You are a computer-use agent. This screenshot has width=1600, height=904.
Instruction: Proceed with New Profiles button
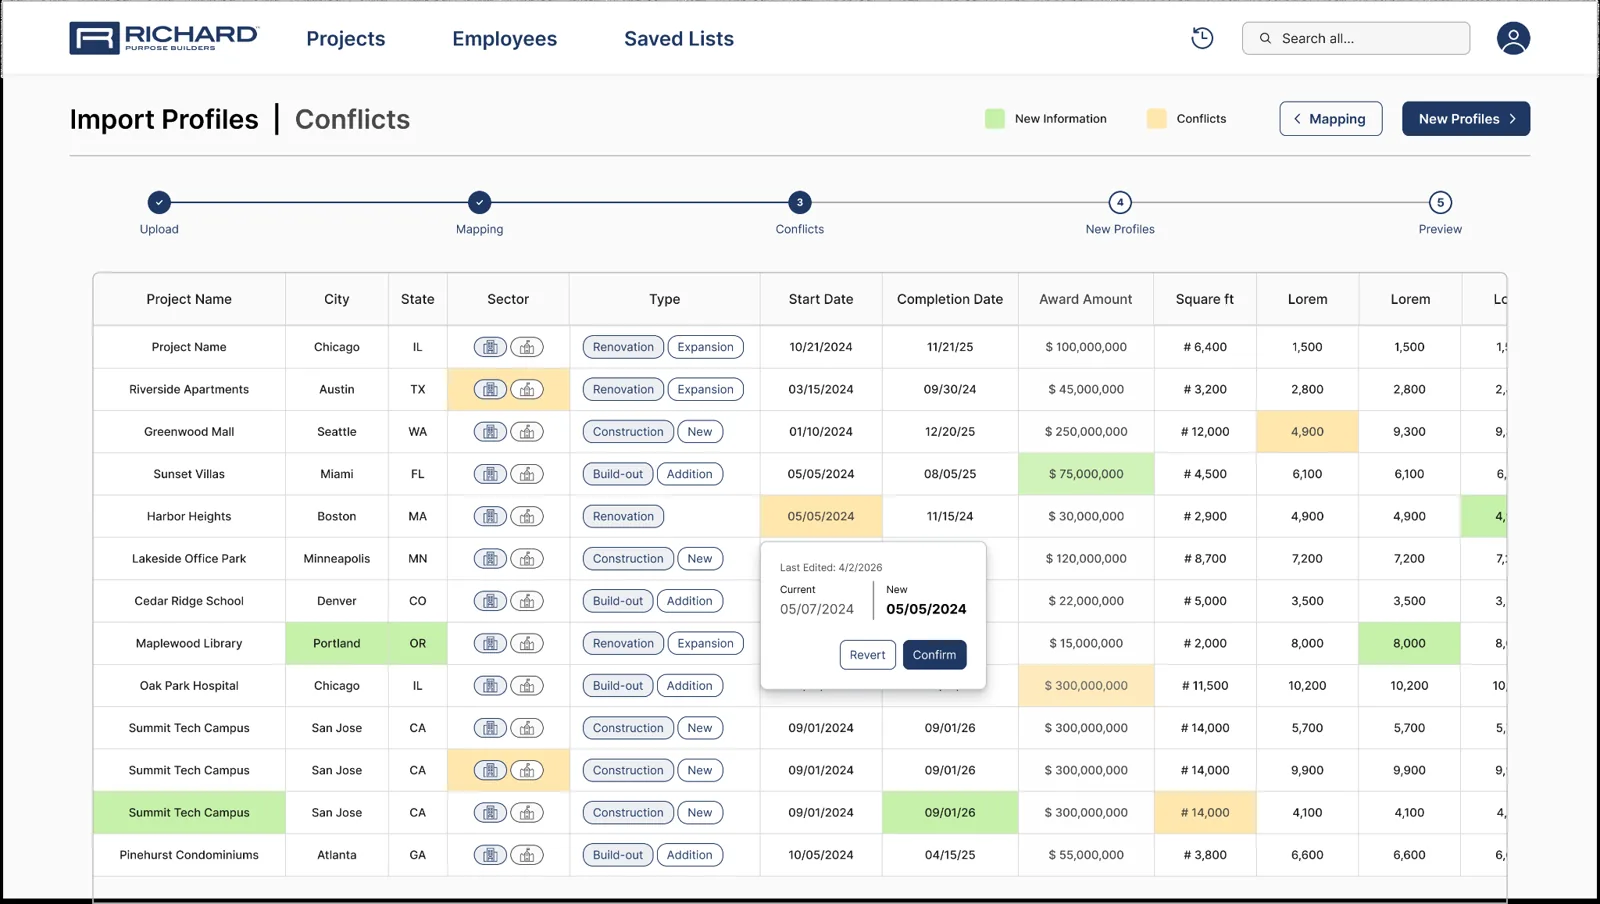pyautogui.click(x=1466, y=119)
